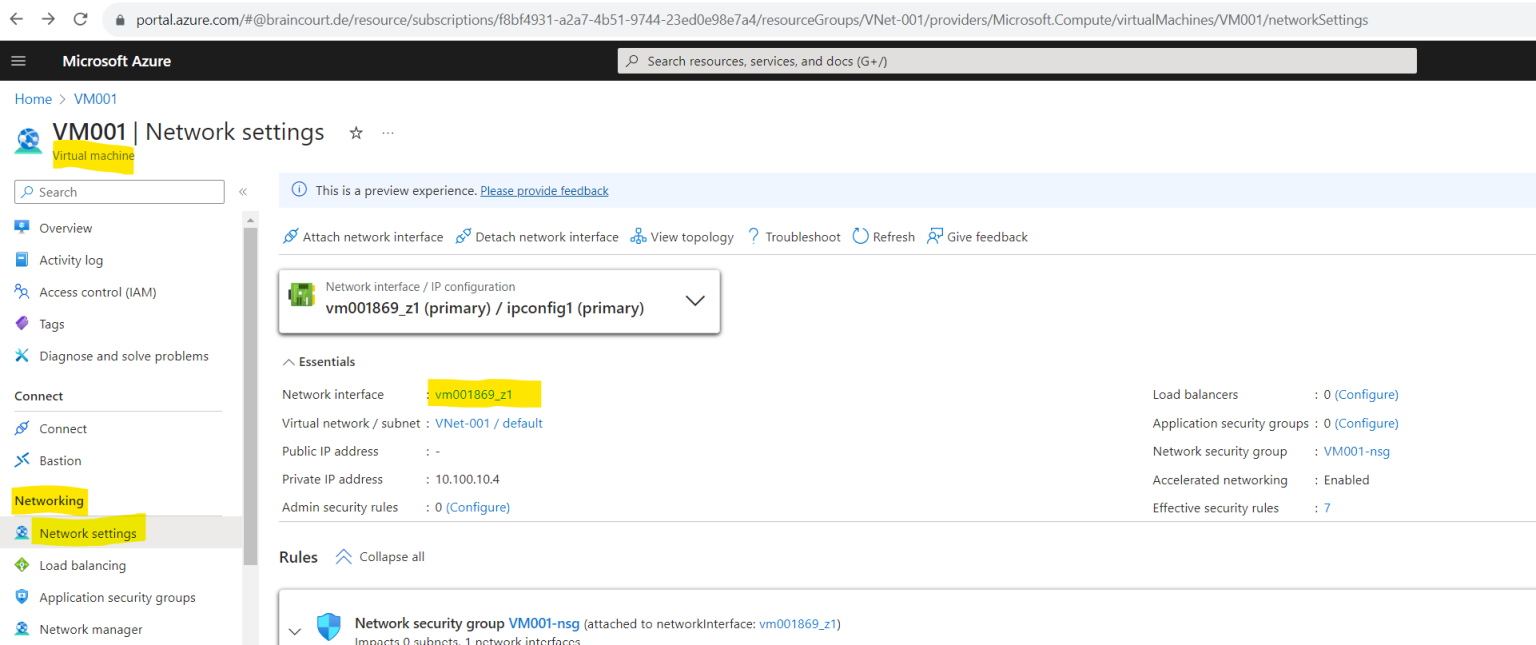This screenshot has width=1536, height=645.
Task: Open vm001869_z1 network interface link in Essentials
Action: click(474, 394)
